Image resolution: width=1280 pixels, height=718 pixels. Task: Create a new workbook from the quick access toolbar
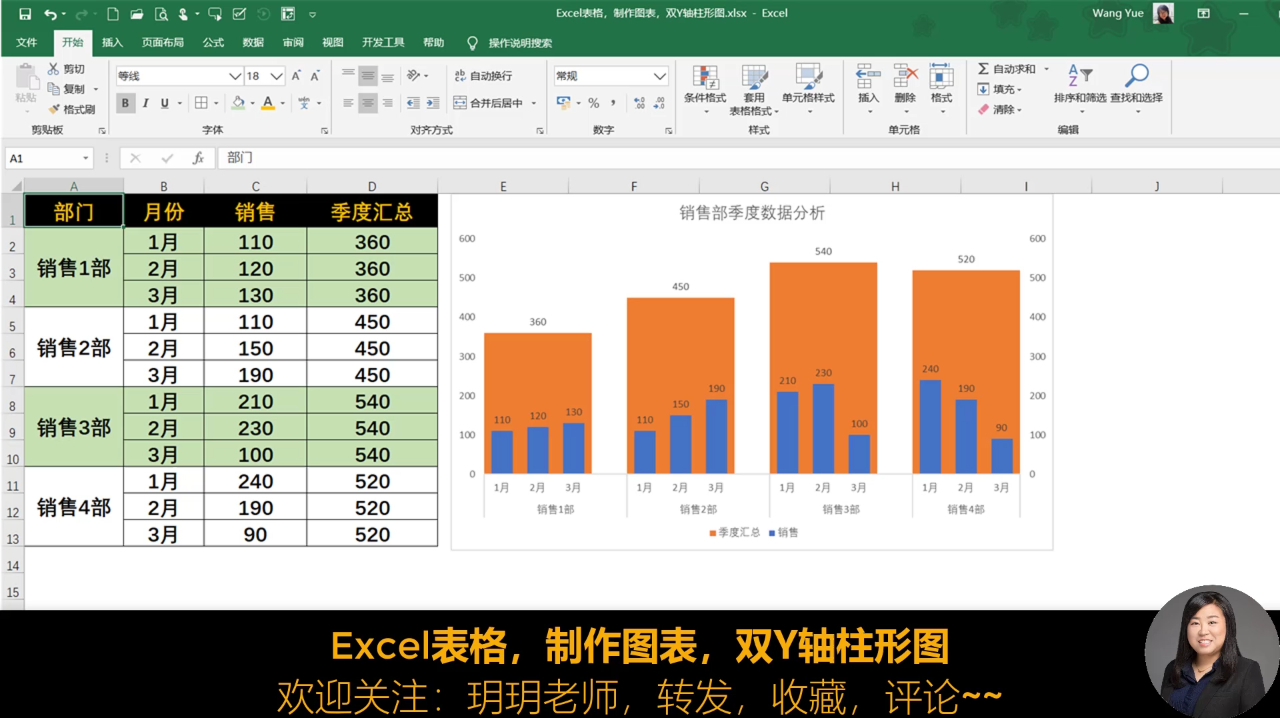pos(112,14)
